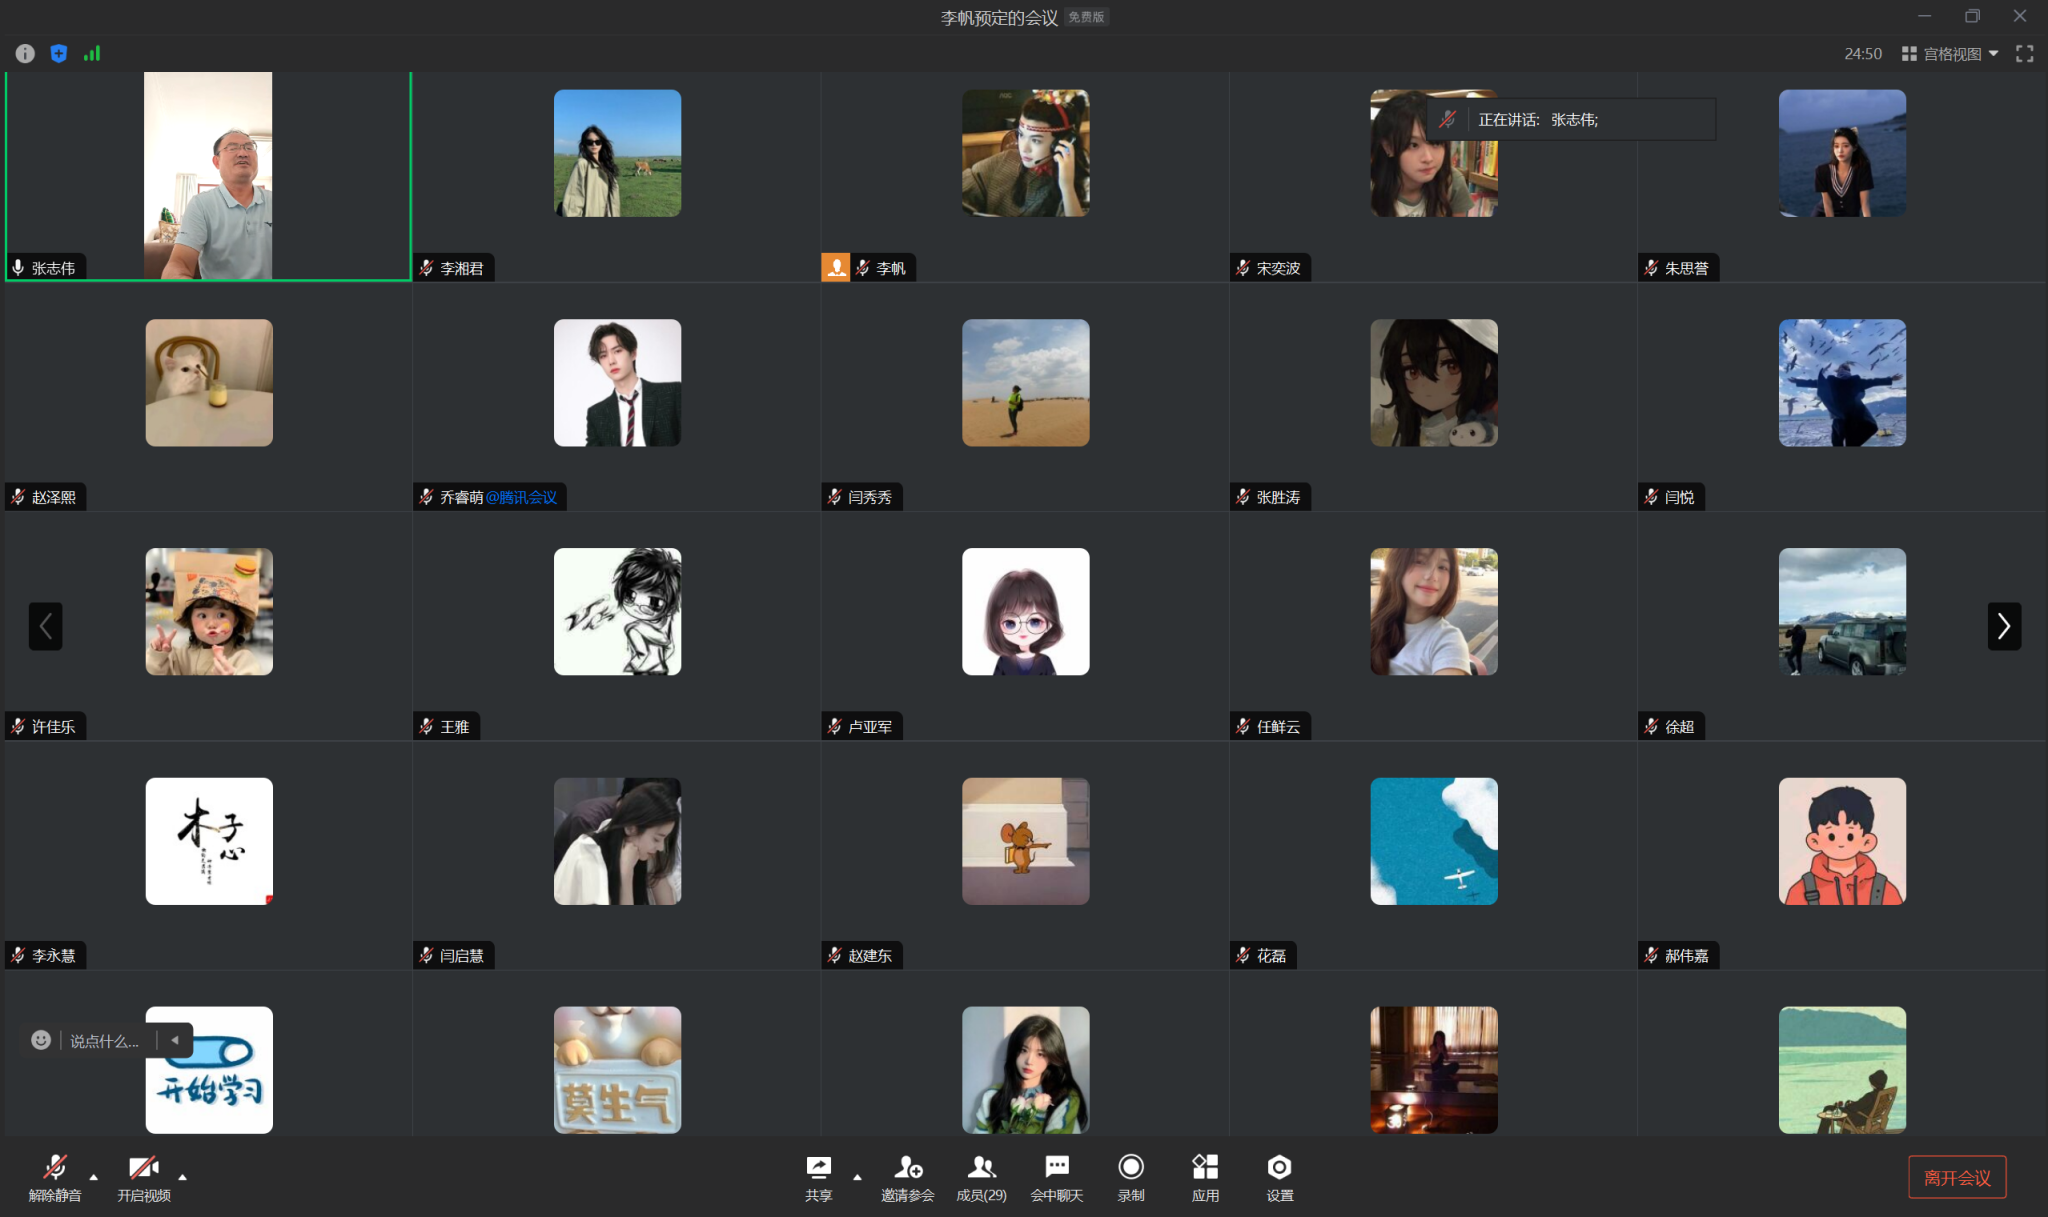Check the green network signal icon
The height and width of the screenshot is (1217, 2048).
coord(92,54)
